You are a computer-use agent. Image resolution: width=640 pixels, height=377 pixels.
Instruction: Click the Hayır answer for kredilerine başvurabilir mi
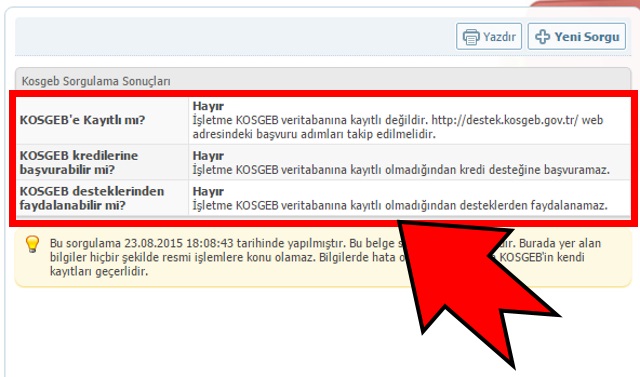click(x=208, y=155)
